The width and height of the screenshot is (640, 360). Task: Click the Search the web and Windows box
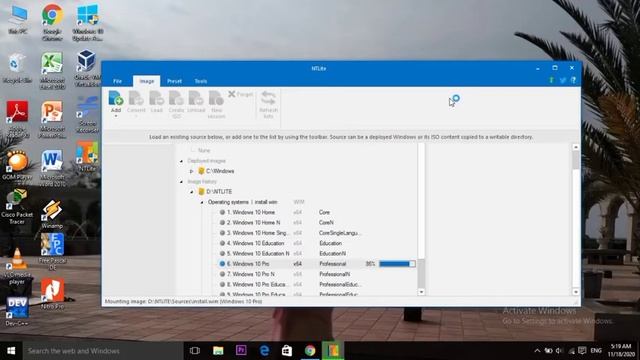tap(103, 351)
